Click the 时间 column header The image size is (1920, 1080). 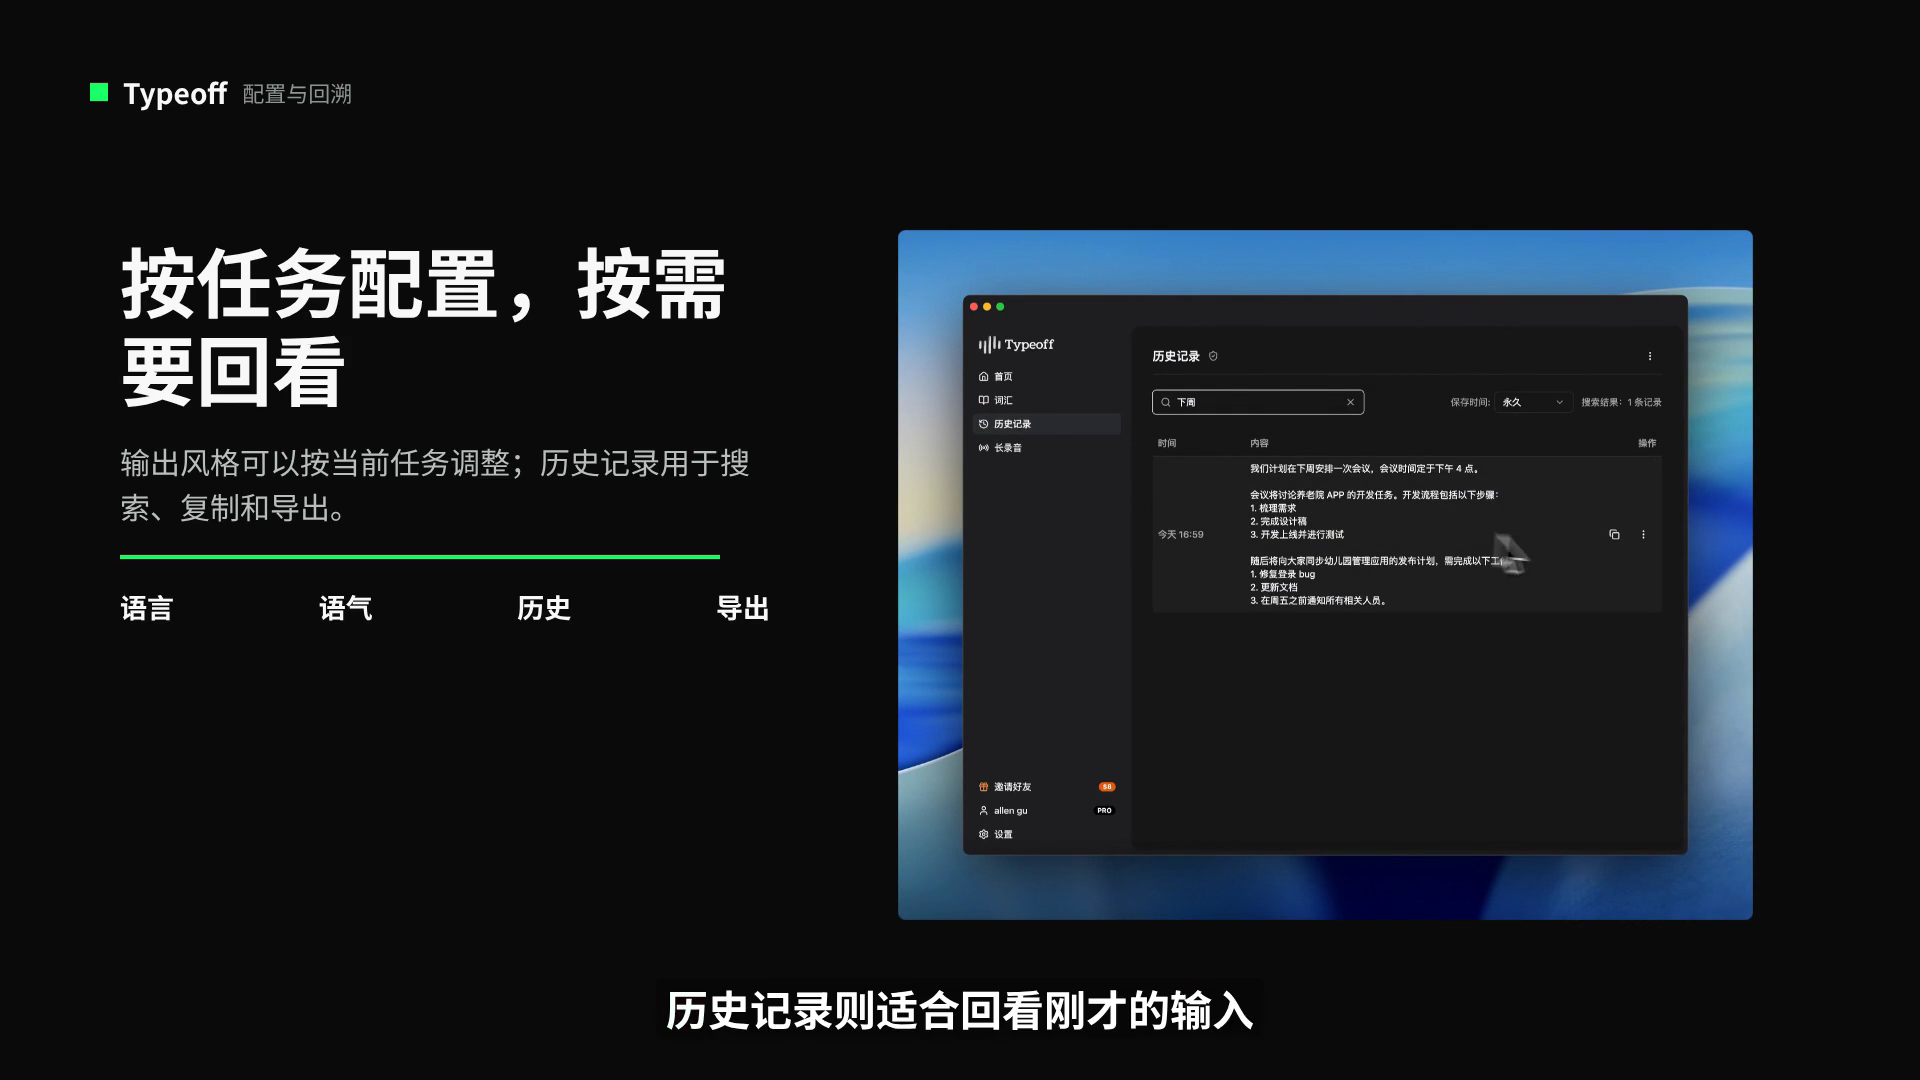[x=1167, y=443]
